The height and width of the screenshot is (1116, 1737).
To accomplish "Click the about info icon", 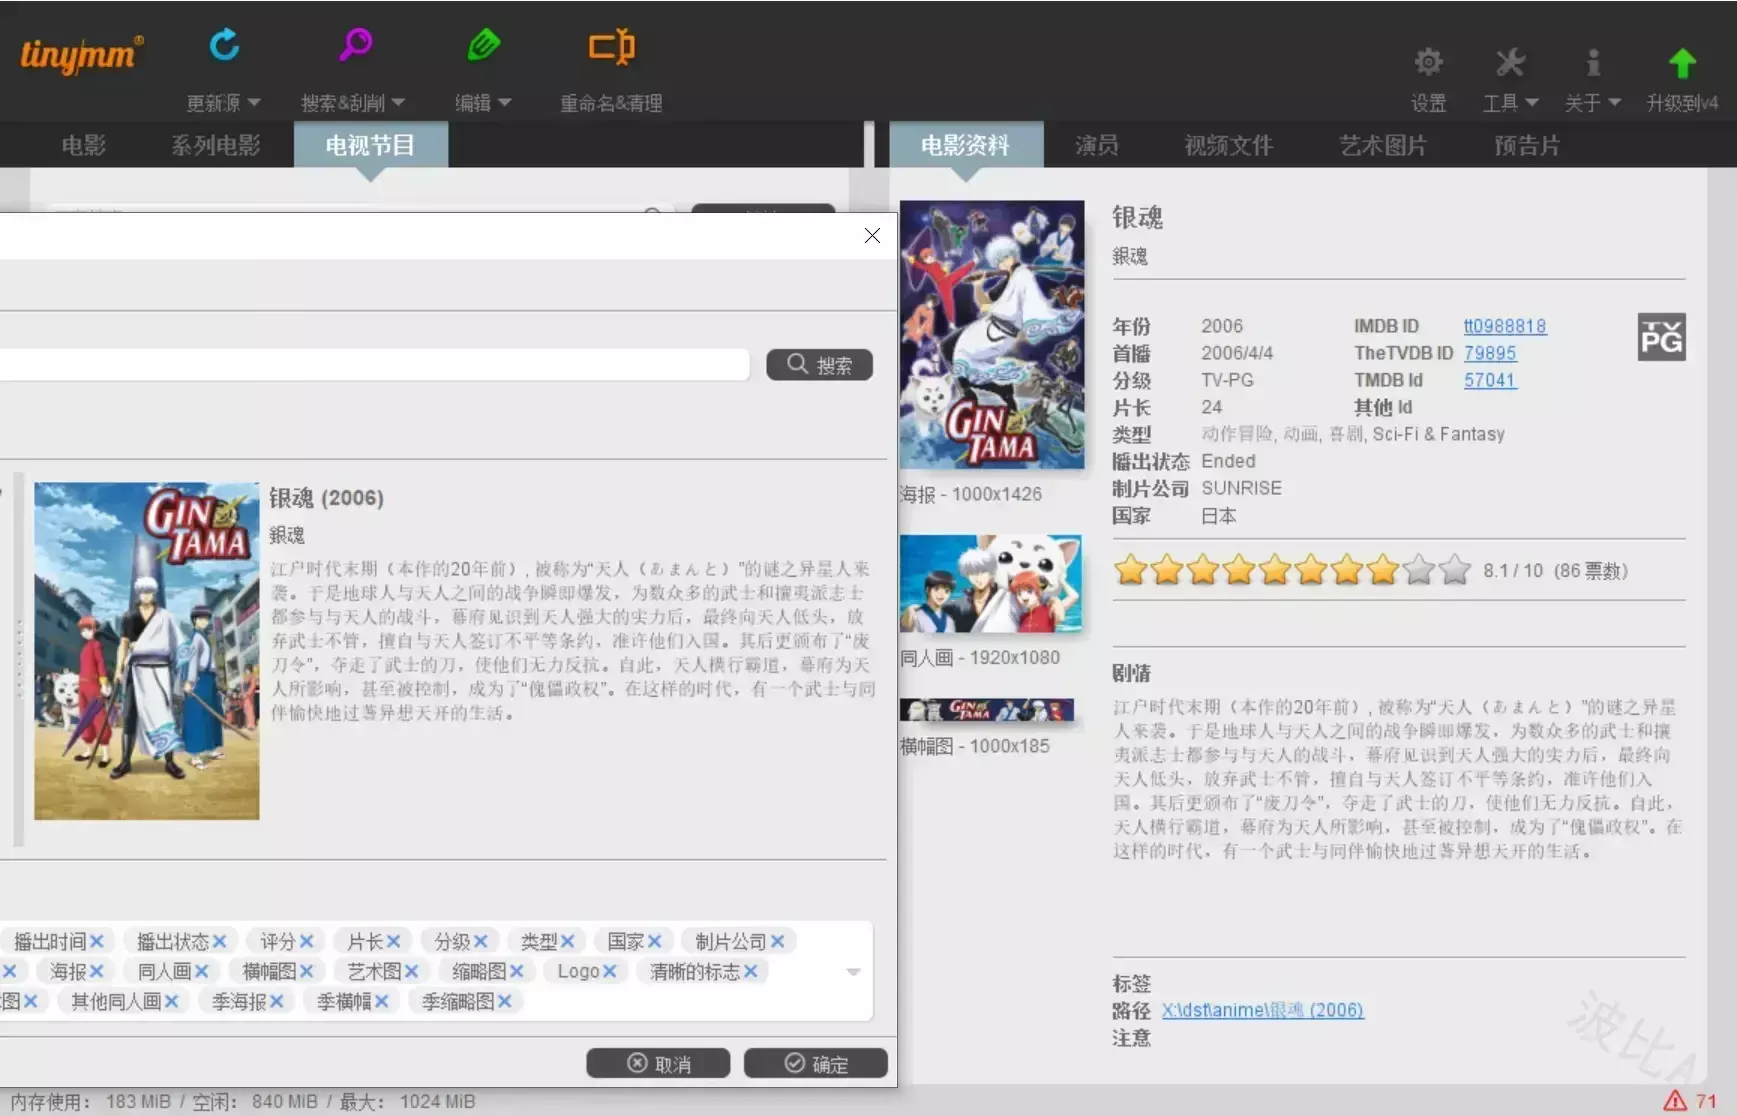I will (x=1593, y=62).
